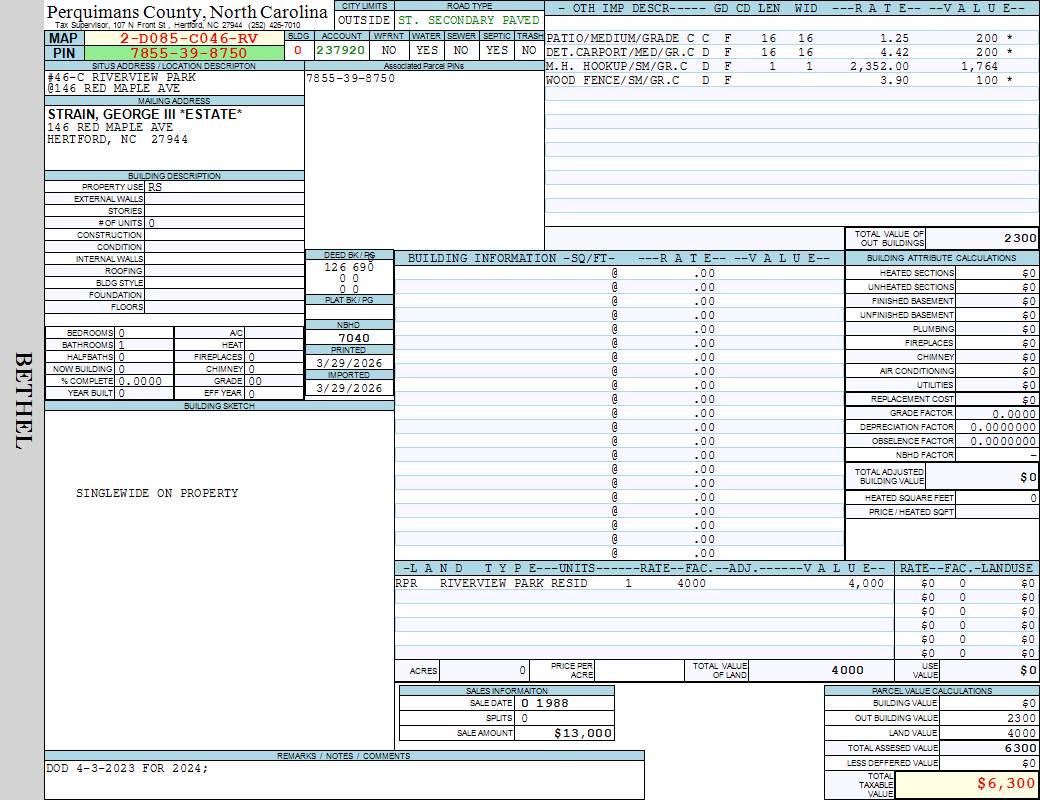Click the ST. SECONDARY PAVED road type
Viewport: 1050px width, 800px height.
click(468, 20)
